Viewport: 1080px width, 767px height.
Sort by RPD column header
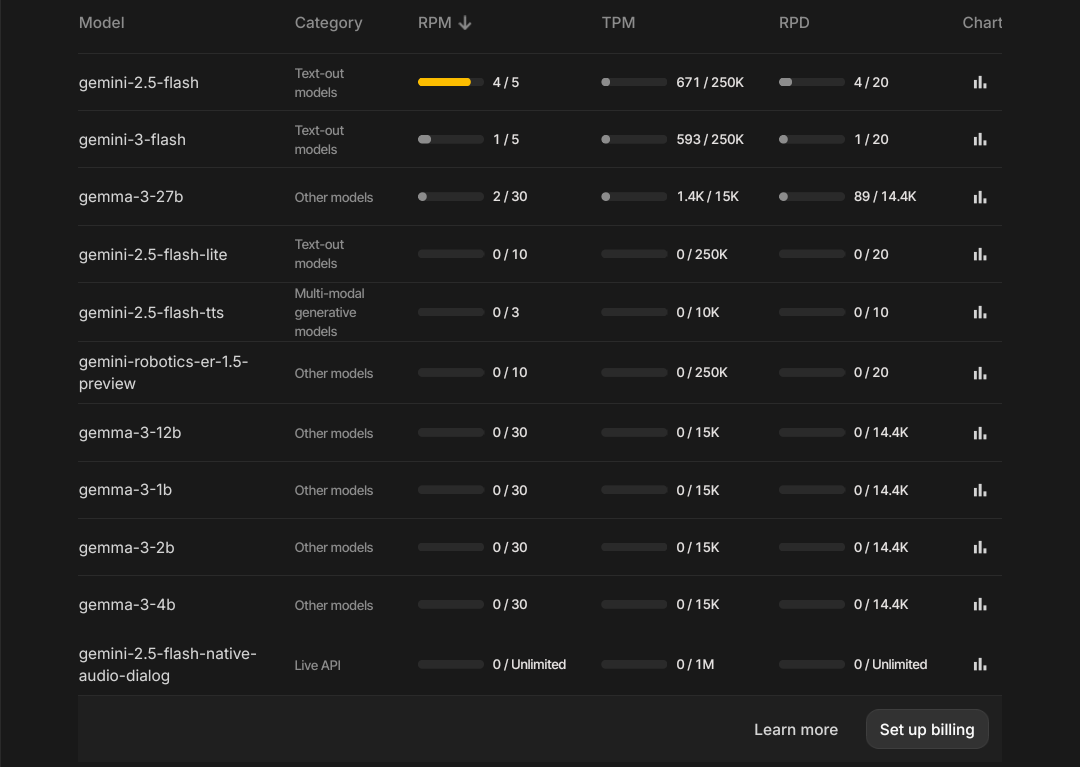794,23
